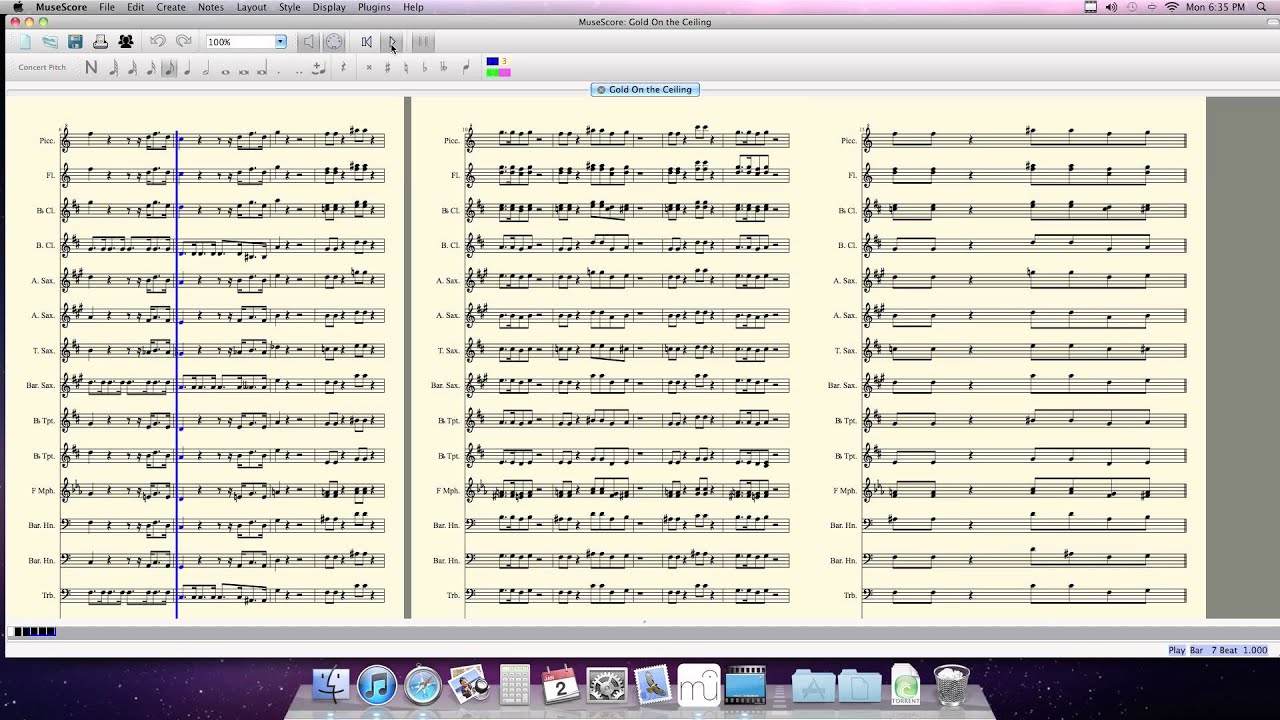Open the Trash in the Dock
The width and height of the screenshot is (1280, 720).
pos(951,685)
